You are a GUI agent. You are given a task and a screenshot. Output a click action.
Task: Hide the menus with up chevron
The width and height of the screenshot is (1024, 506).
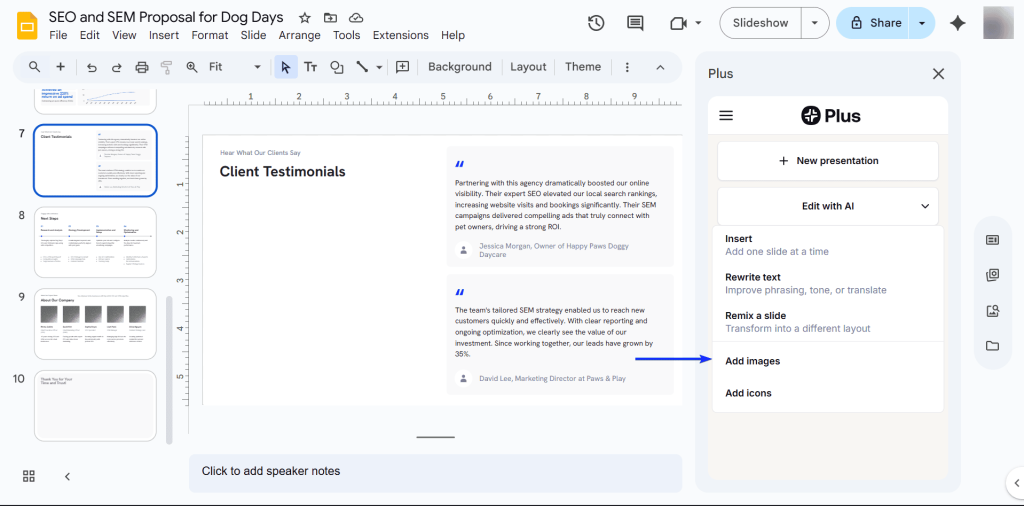(x=660, y=67)
